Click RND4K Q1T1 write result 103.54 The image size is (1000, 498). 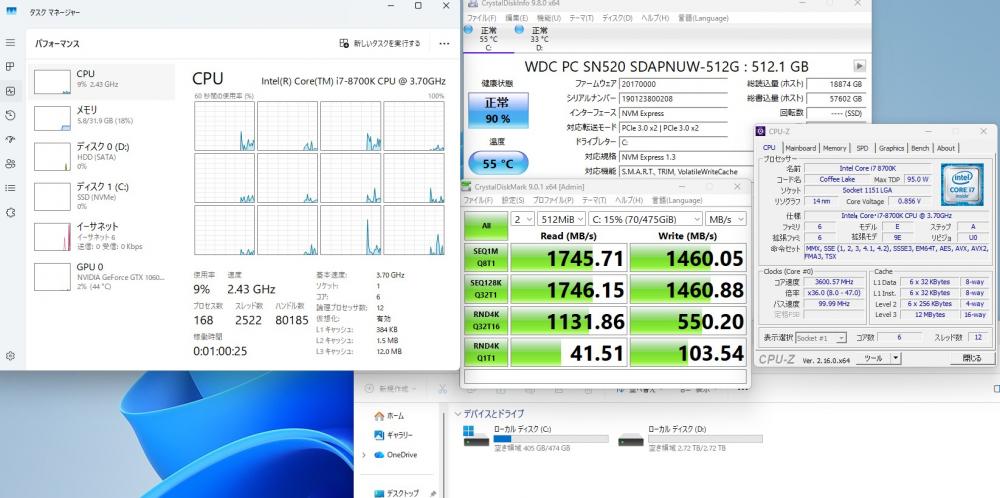coord(688,353)
